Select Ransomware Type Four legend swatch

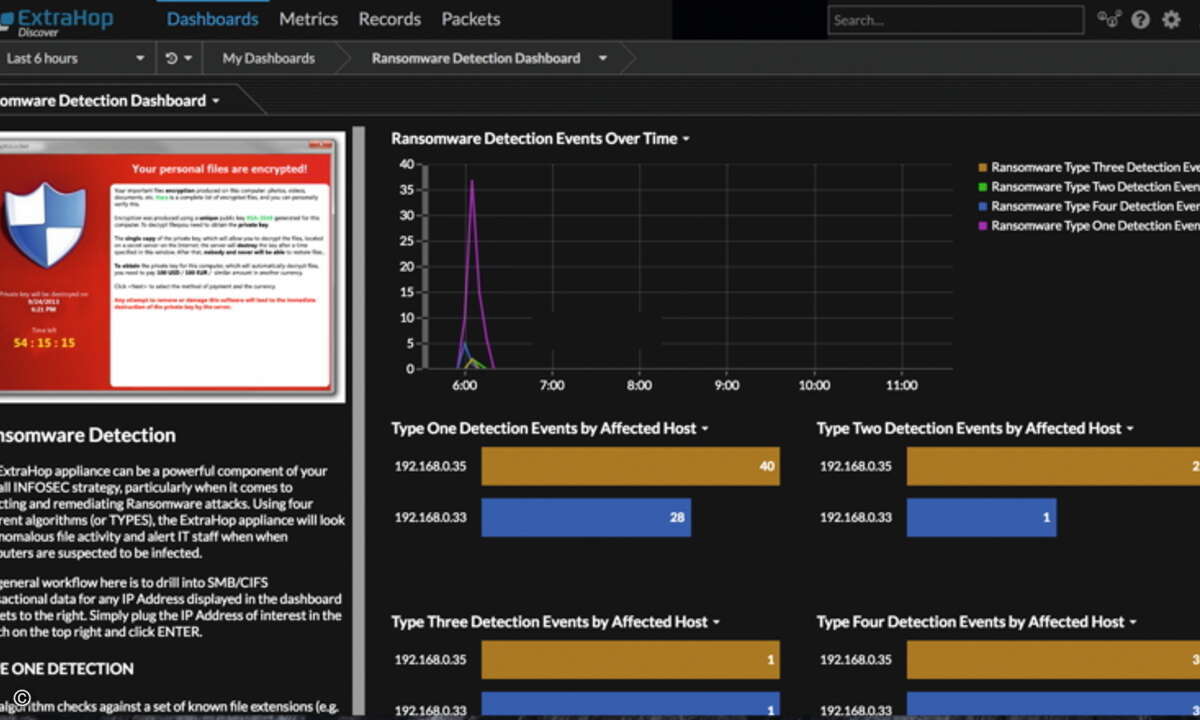[982, 207]
